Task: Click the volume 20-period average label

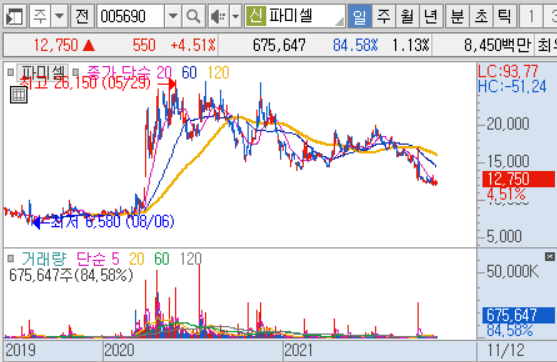Action: (x=137, y=259)
